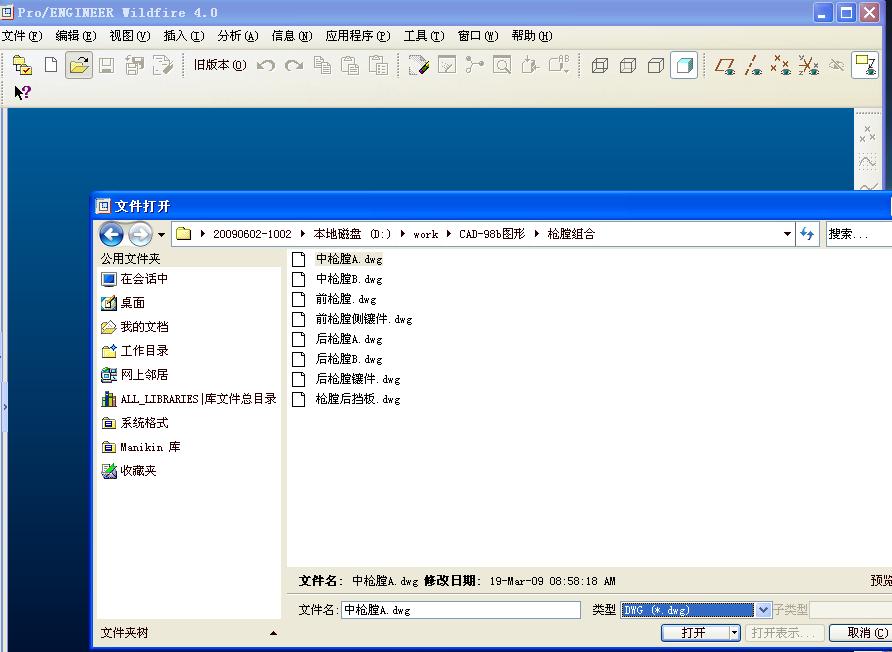Click the 搜索 search field
This screenshot has width=892, height=652.
(858, 234)
